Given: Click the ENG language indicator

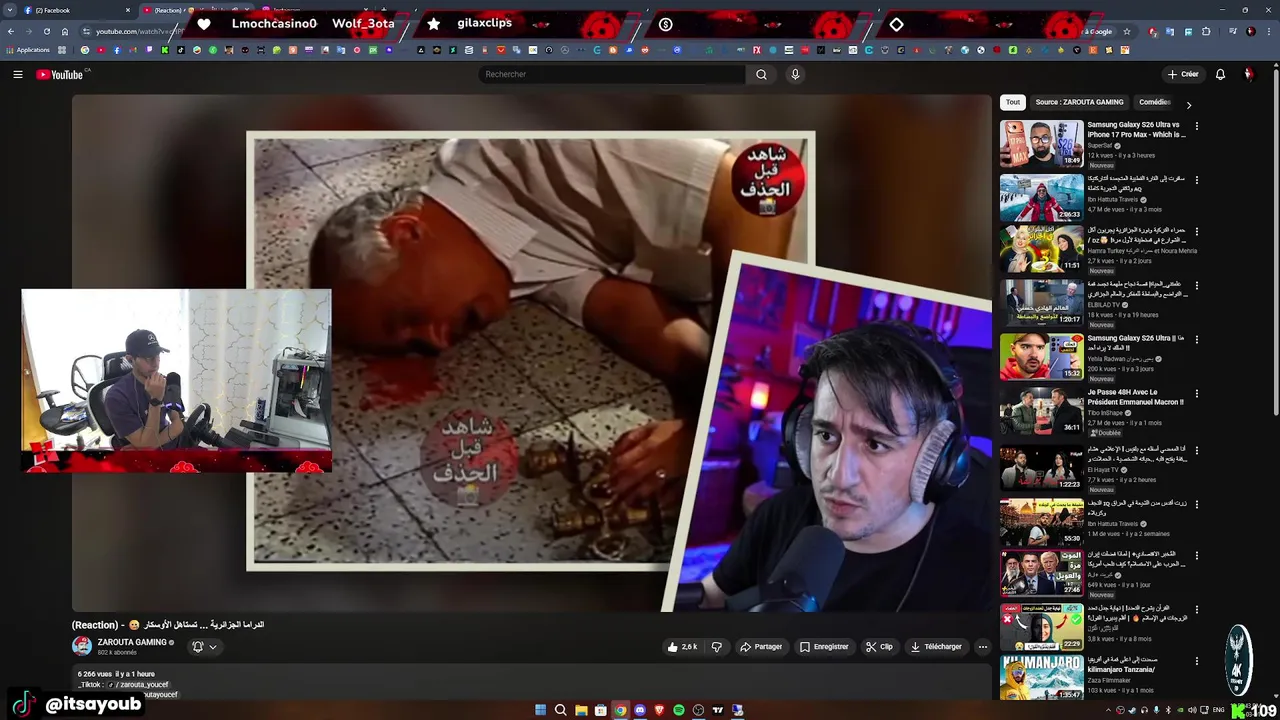Looking at the screenshot, I should click(x=1218, y=710).
